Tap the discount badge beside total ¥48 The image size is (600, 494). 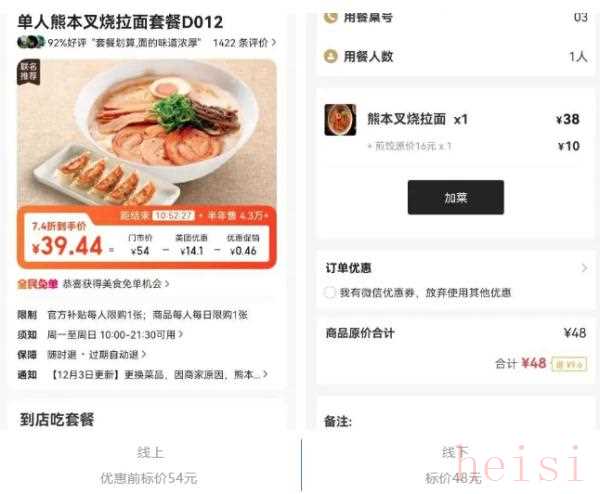click(569, 364)
